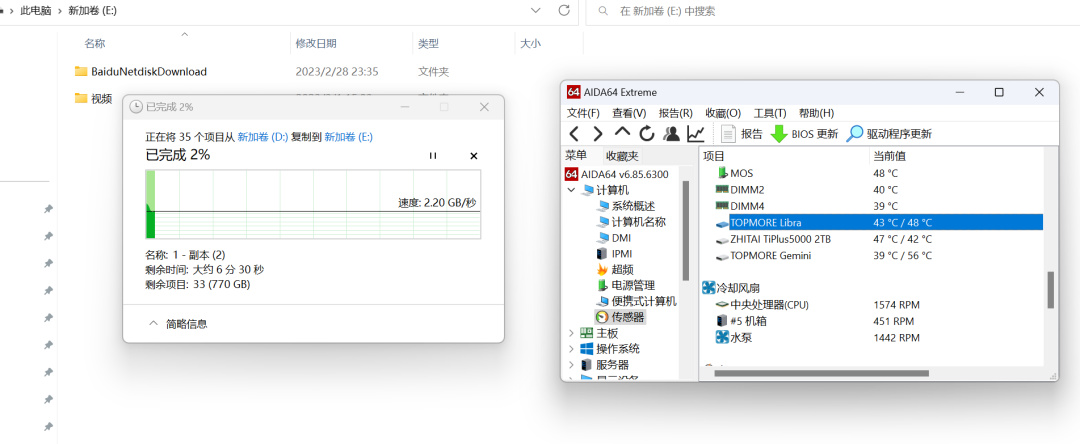Sort Explorer files by 修改日期 column
This screenshot has width=1080, height=444.
tap(316, 43)
